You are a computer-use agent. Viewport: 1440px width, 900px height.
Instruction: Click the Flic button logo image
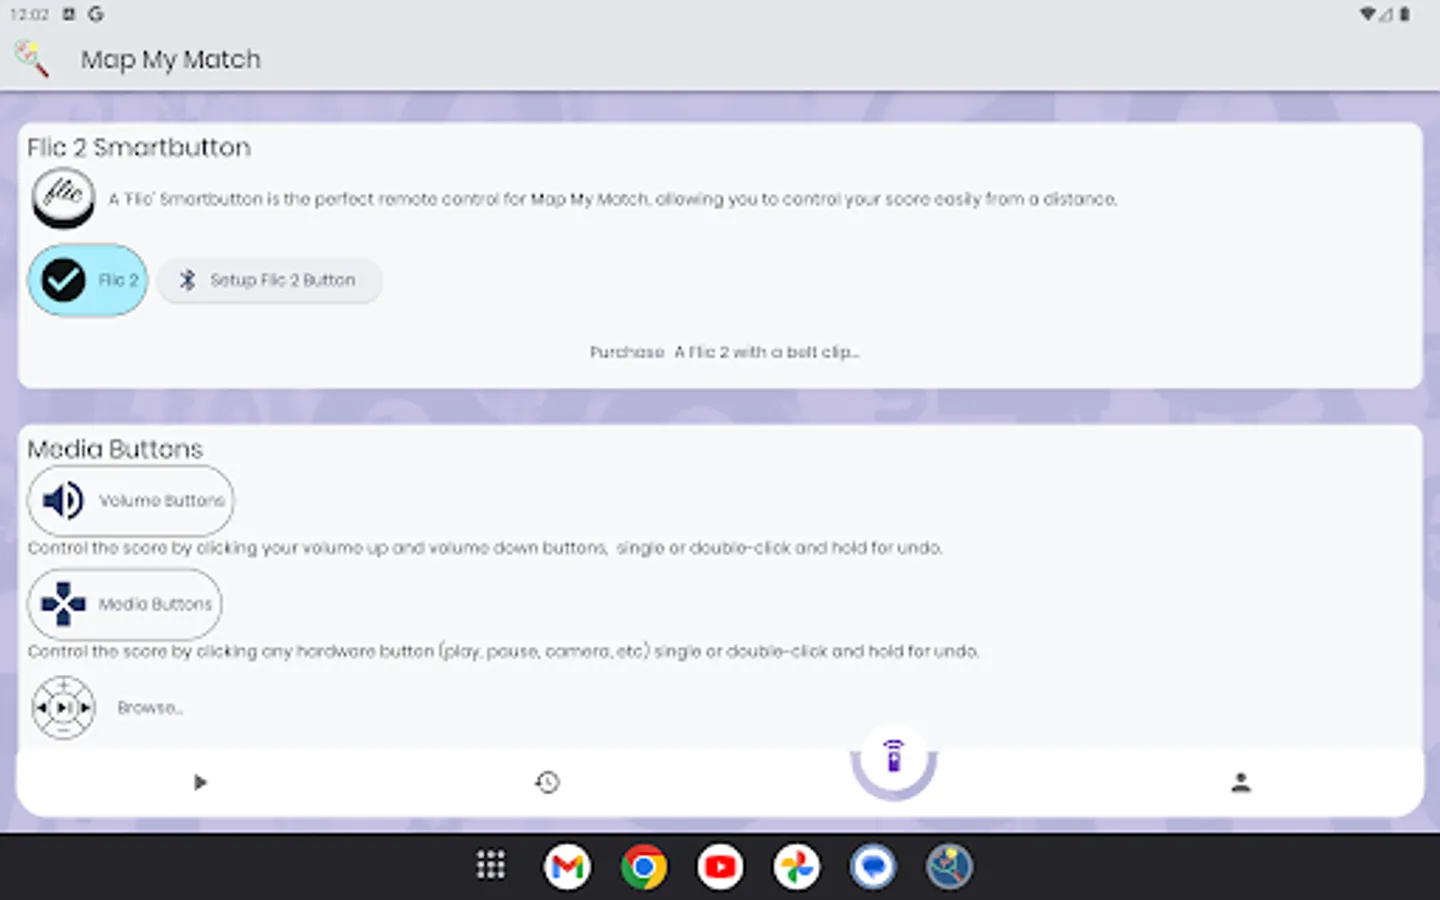(x=63, y=198)
